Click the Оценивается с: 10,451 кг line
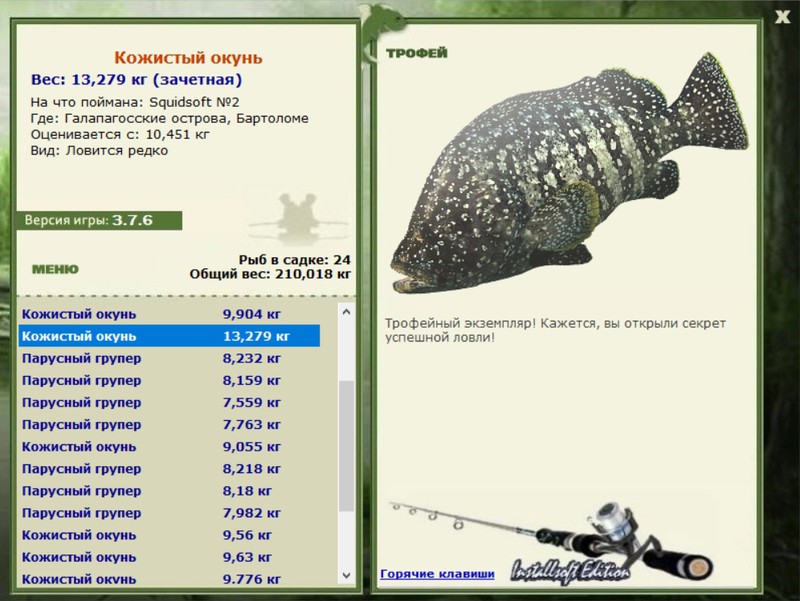This screenshot has width=800, height=601. pos(120,135)
